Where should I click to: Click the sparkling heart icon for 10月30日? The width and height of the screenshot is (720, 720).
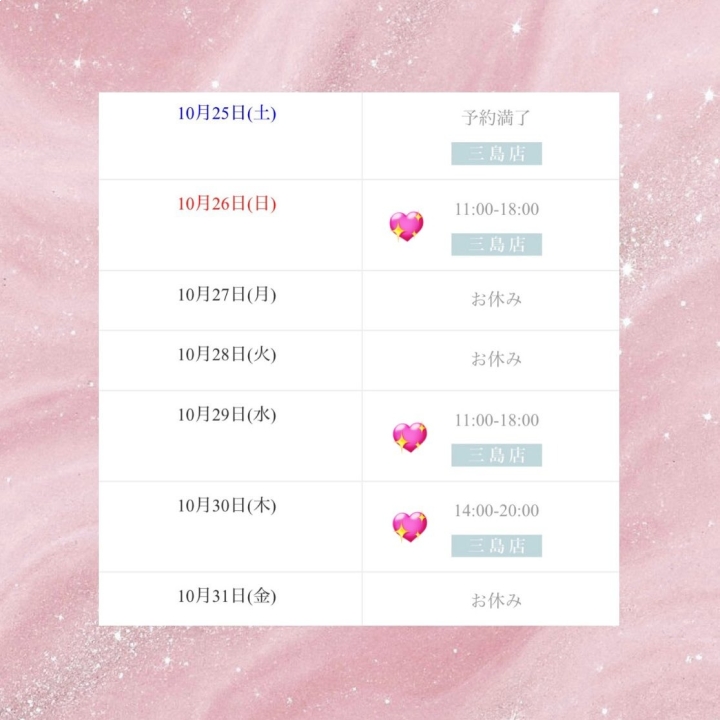(409, 527)
